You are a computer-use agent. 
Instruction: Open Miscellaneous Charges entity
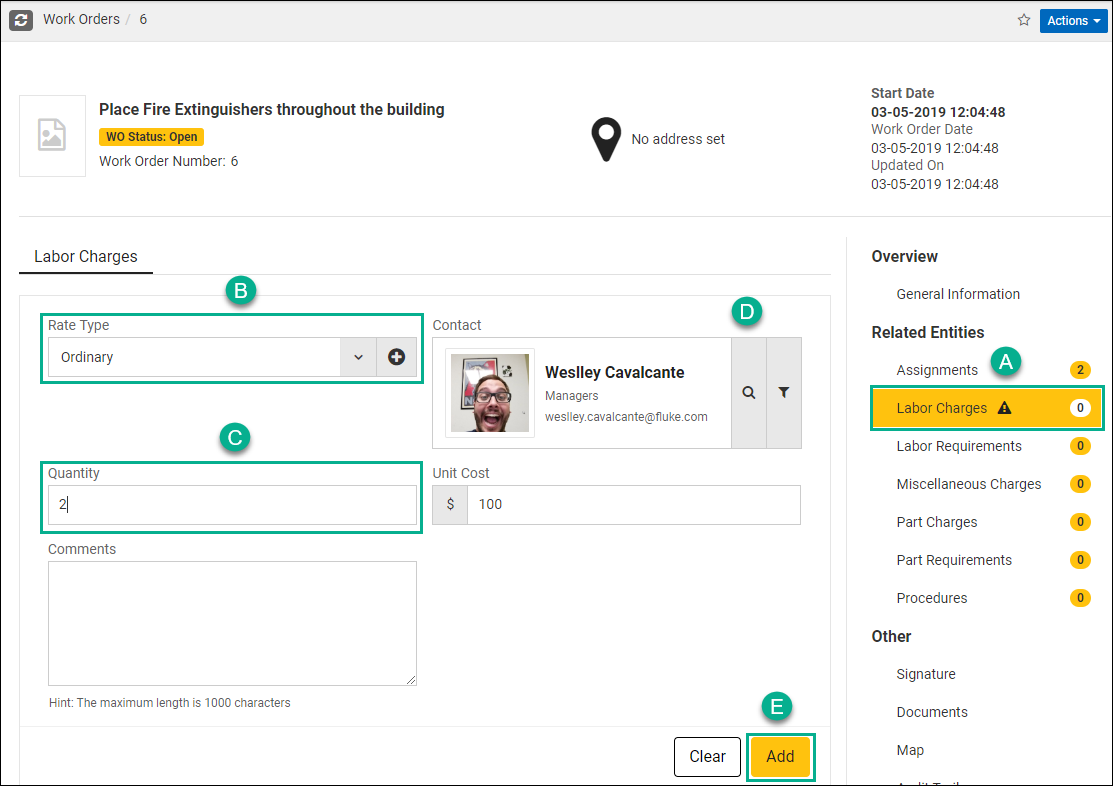(x=969, y=484)
